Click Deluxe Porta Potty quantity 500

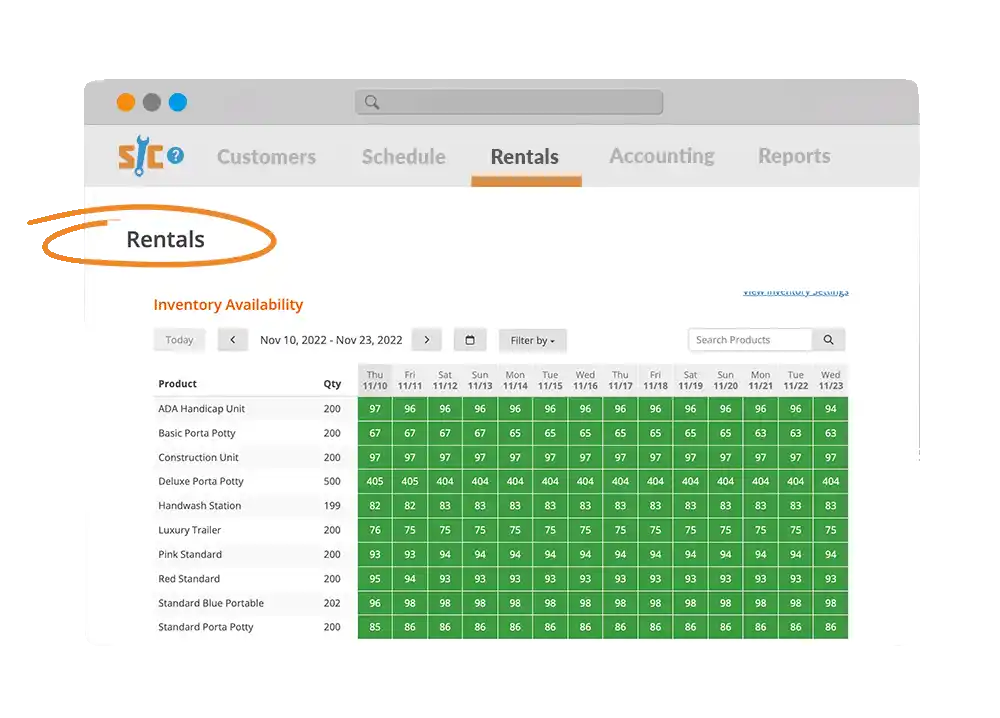332,481
